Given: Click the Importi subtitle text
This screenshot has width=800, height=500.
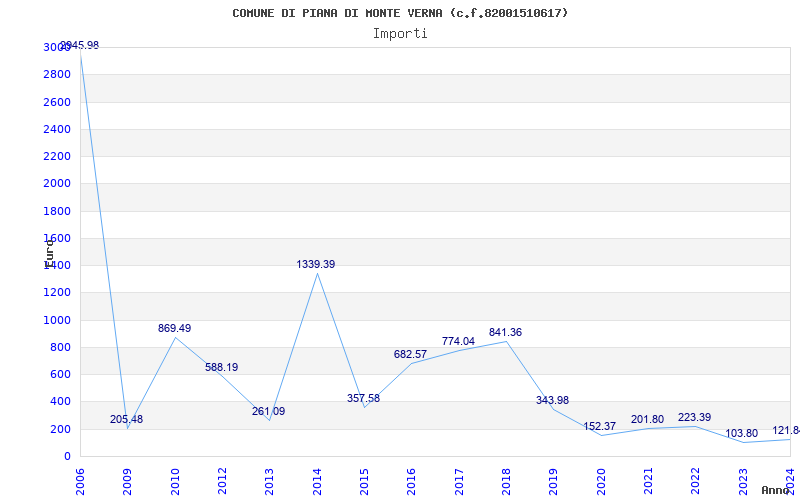Looking at the screenshot, I should 400,33.
